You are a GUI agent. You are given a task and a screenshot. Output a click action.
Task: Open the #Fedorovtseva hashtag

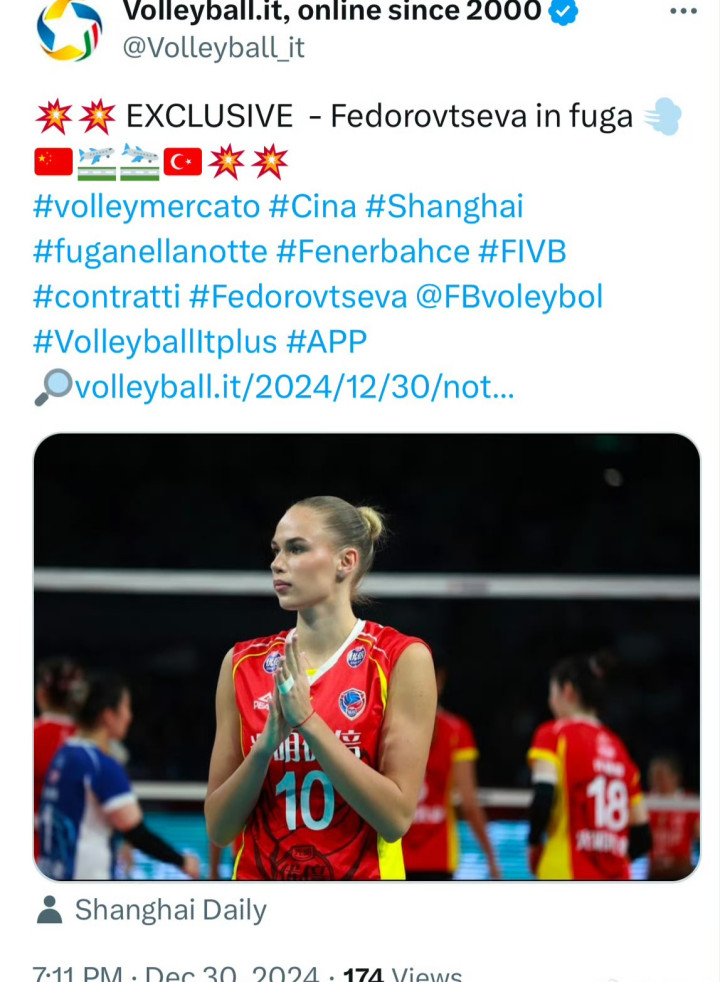[298, 297]
